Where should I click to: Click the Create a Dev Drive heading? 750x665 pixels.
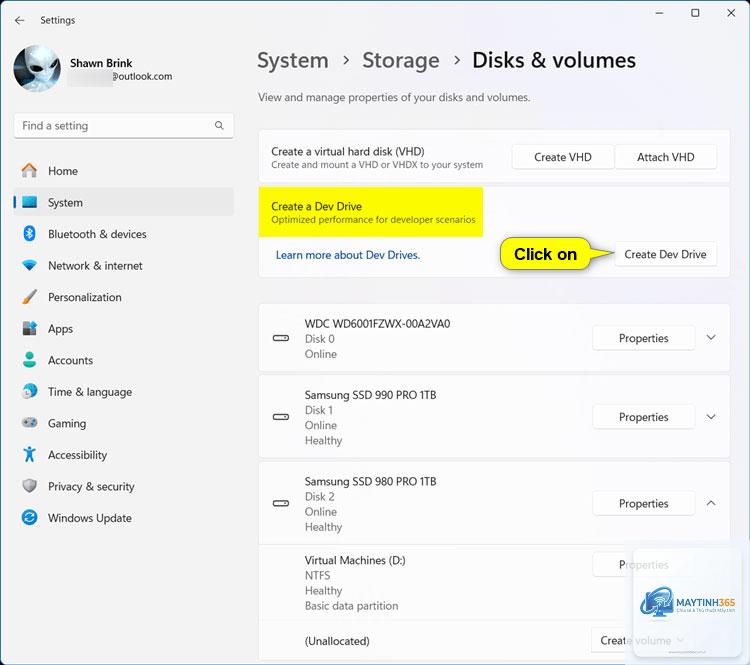click(x=316, y=206)
